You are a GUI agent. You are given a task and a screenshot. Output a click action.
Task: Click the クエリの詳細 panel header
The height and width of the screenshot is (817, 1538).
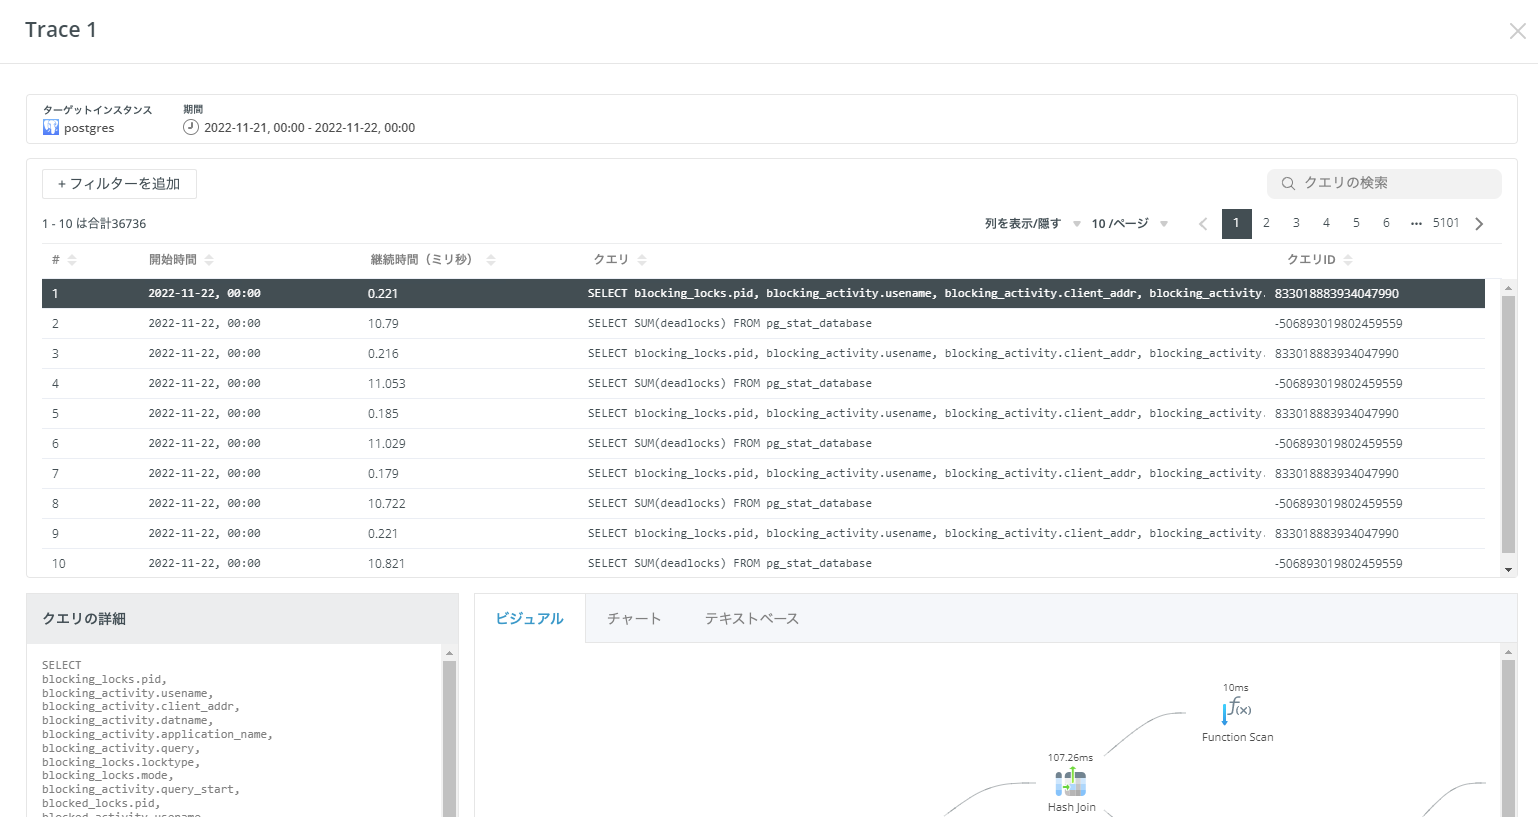[x=242, y=619]
